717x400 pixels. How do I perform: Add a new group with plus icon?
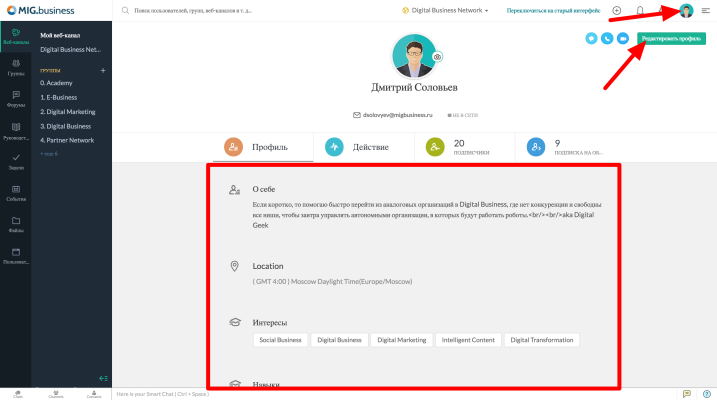(x=103, y=70)
